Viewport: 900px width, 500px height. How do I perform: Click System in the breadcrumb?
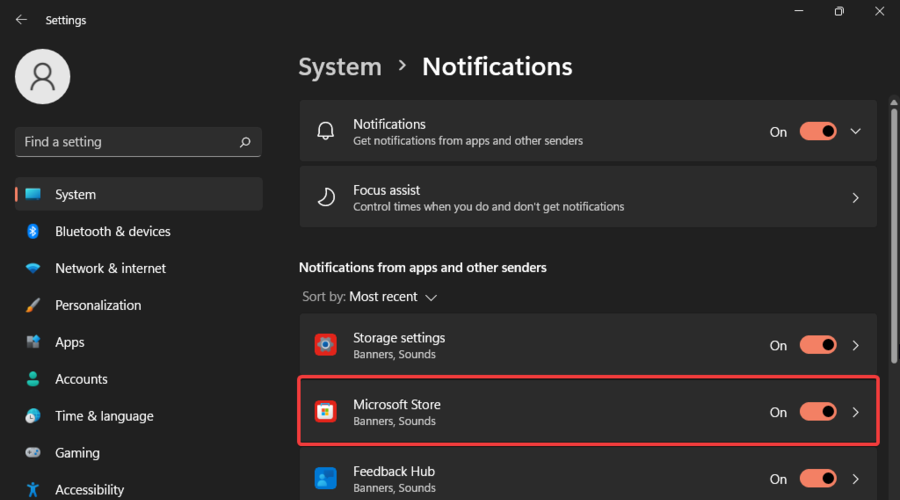(340, 67)
